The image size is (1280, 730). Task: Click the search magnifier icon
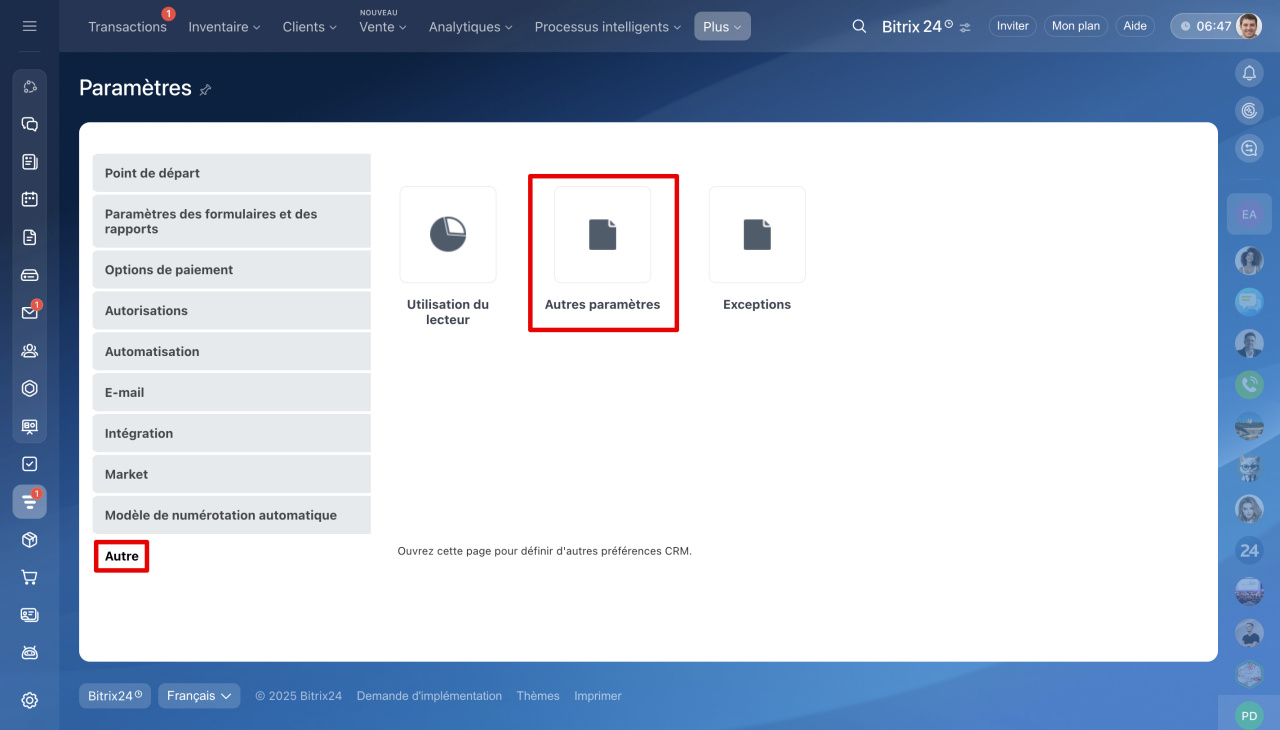coord(859,26)
